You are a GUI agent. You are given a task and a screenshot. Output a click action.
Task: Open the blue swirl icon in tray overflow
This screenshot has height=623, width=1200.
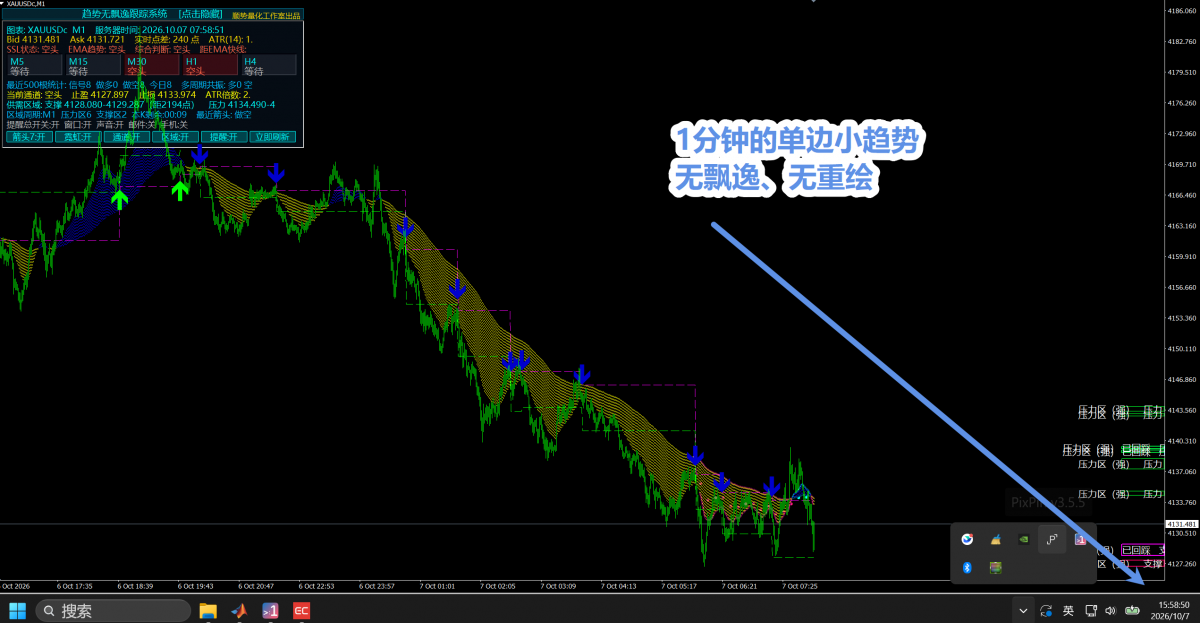(967, 539)
